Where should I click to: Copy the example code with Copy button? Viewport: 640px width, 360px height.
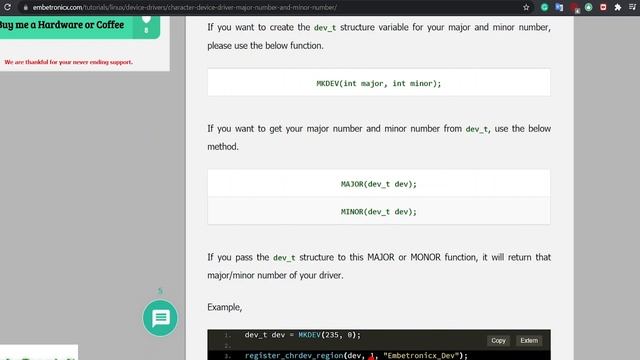498,340
